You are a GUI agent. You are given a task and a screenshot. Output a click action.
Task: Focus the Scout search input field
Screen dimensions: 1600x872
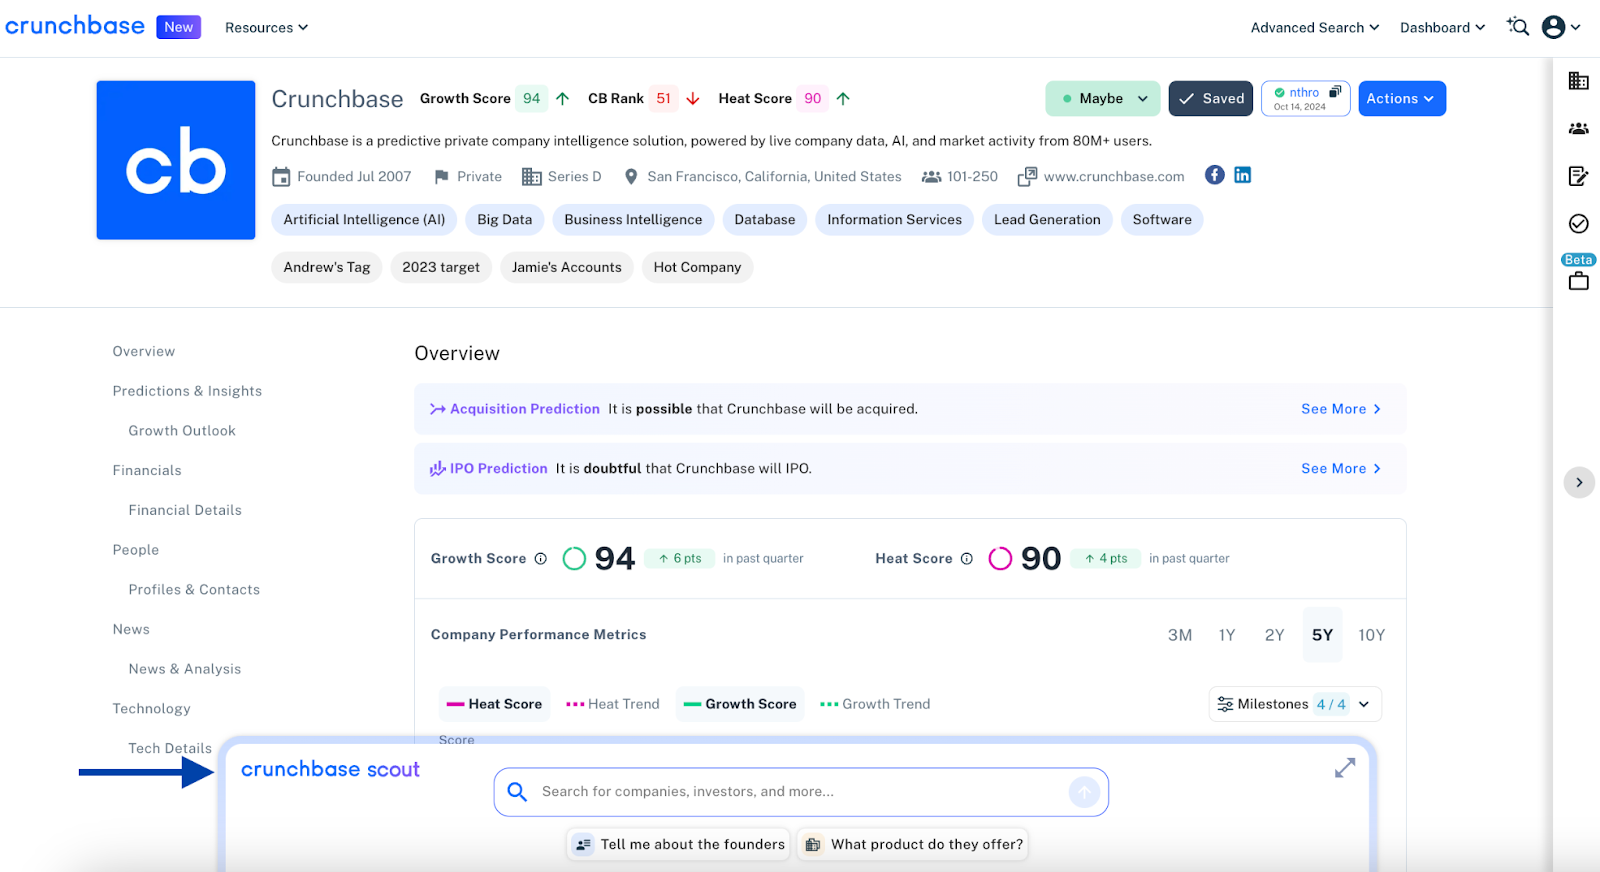point(801,792)
